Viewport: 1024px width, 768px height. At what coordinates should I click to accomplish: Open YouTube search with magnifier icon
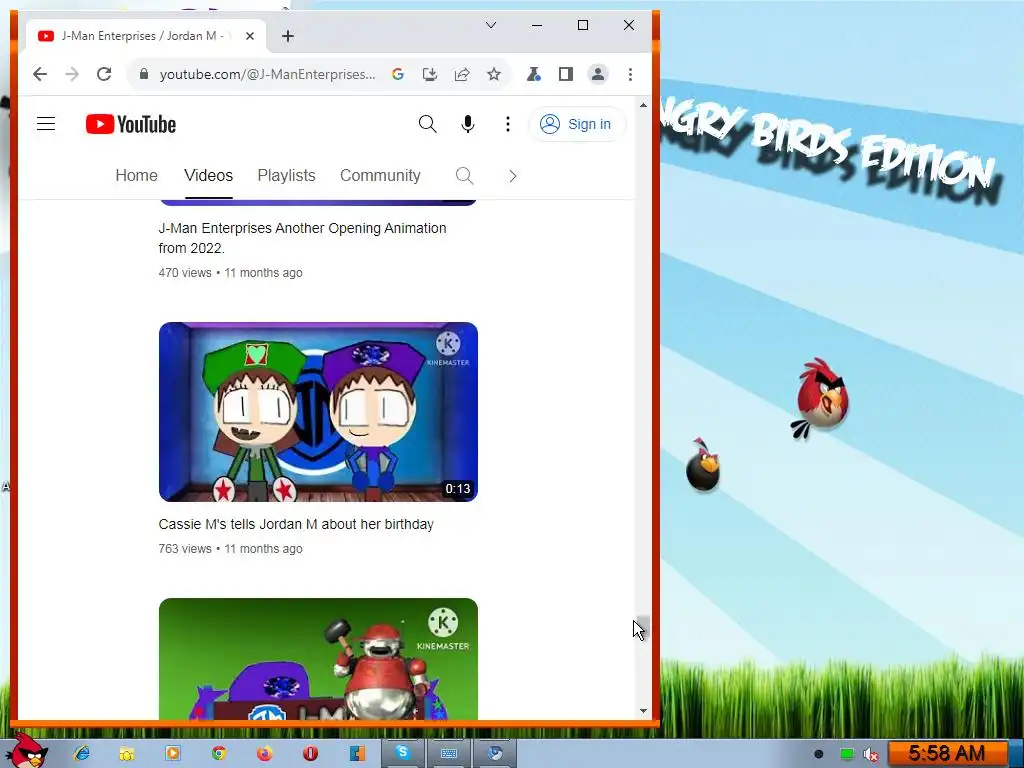coord(427,124)
